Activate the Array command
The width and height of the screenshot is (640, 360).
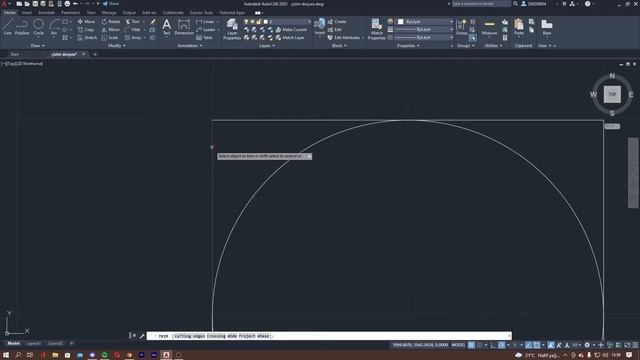pos(133,38)
